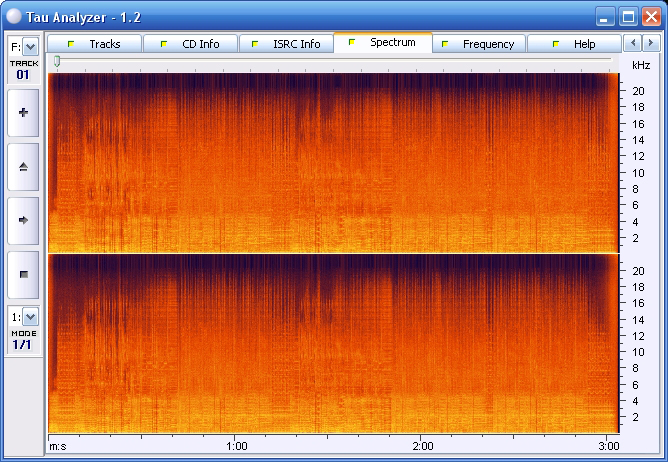Screen dimensions: 668x462
Task: Click the position slider thumb above the spectrogram
Action: click(x=57, y=62)
